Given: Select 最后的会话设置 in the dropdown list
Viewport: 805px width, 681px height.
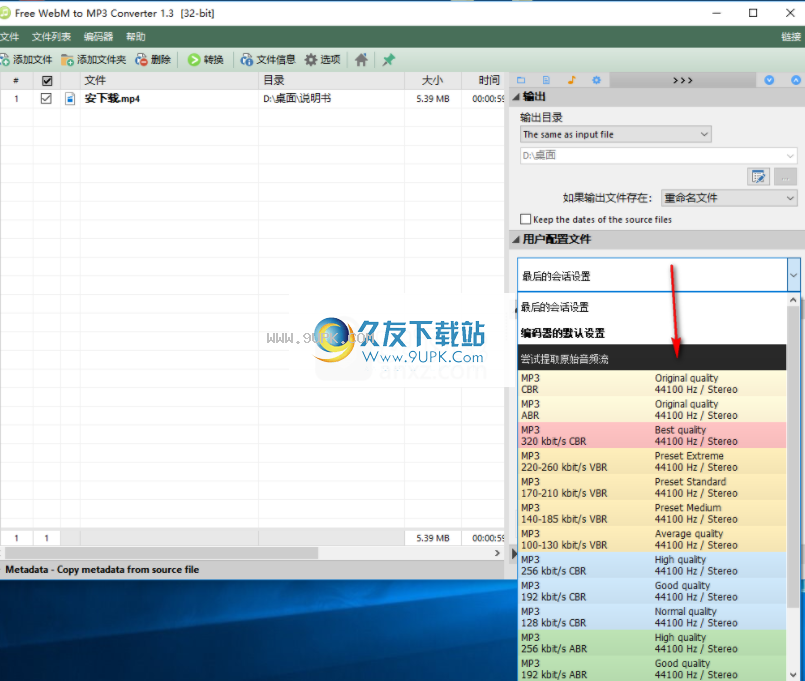Looking at the screenshot, I should (652, 307).
